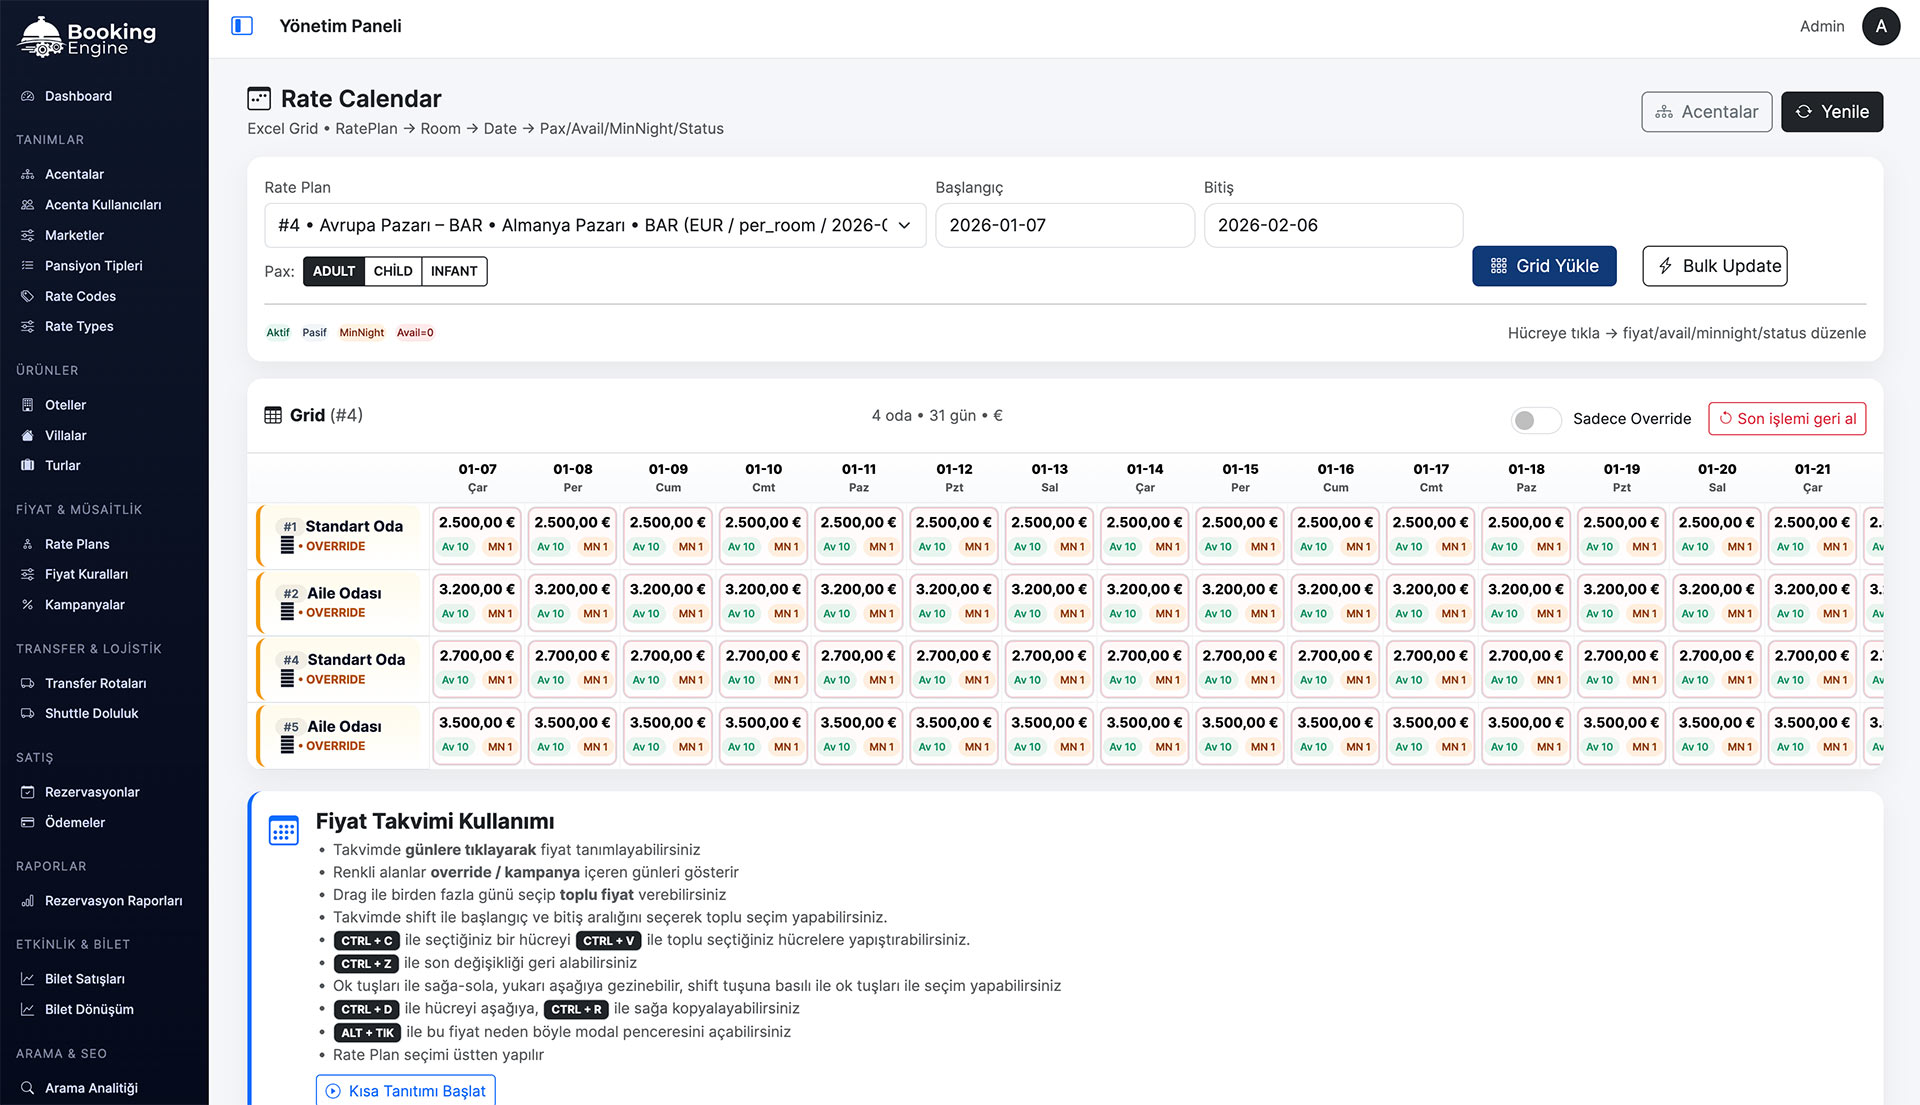Screen dimensions: 1920x1105
Task: Collapse the sidebar with the panel icon
Action: pyautogui.click(x=241, y=25)
